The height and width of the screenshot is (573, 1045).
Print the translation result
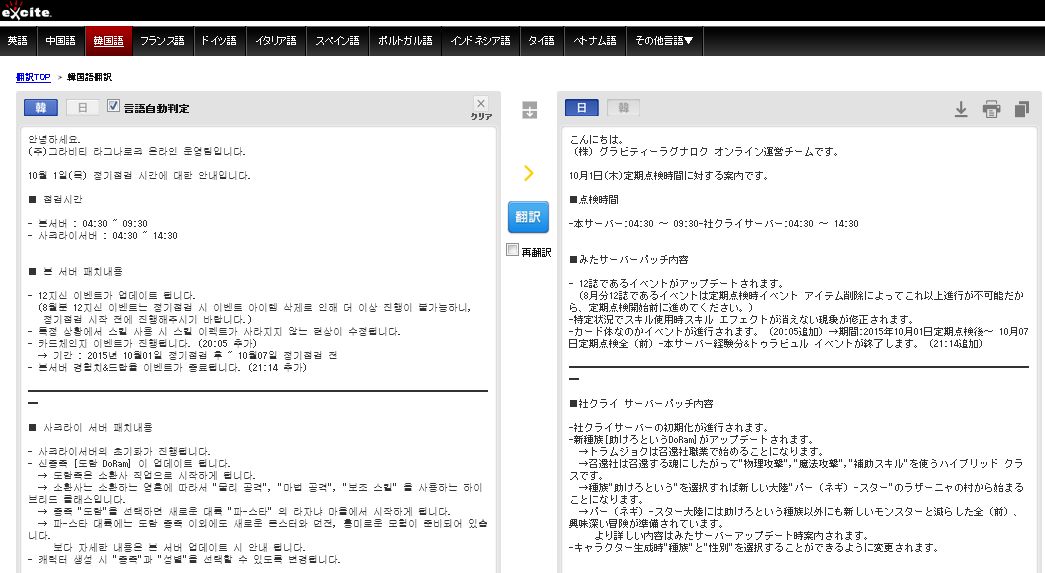pos(992,109)
